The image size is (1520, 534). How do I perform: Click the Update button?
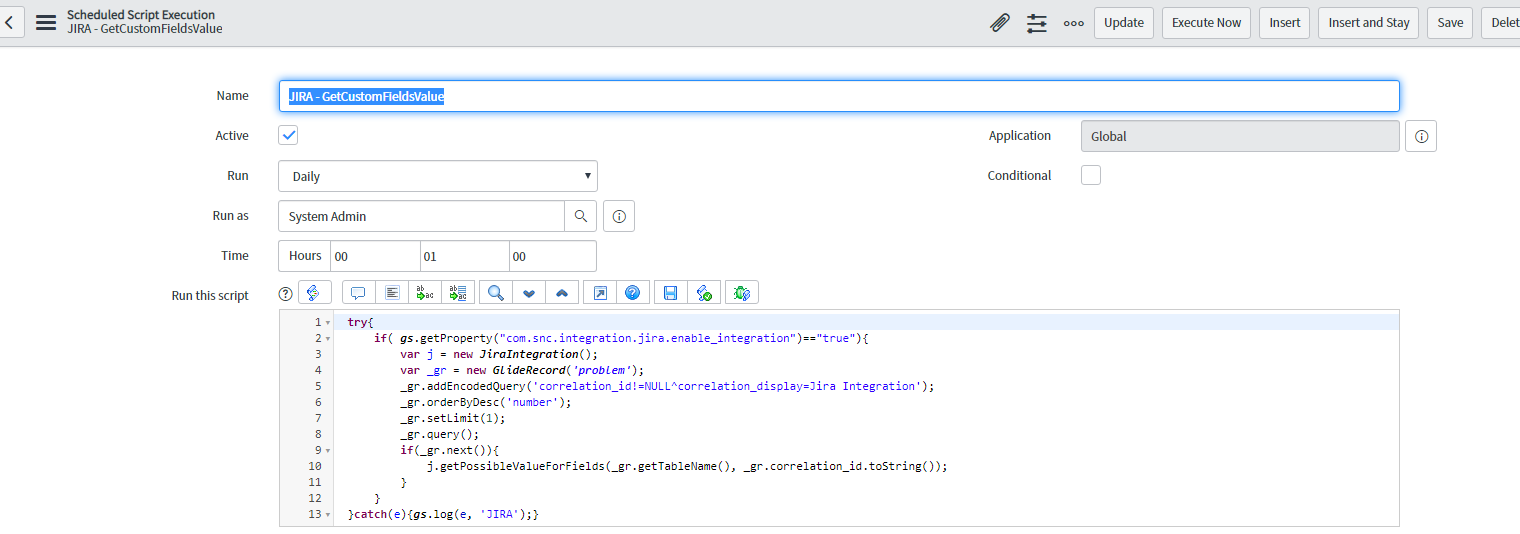pos(1124,23)
